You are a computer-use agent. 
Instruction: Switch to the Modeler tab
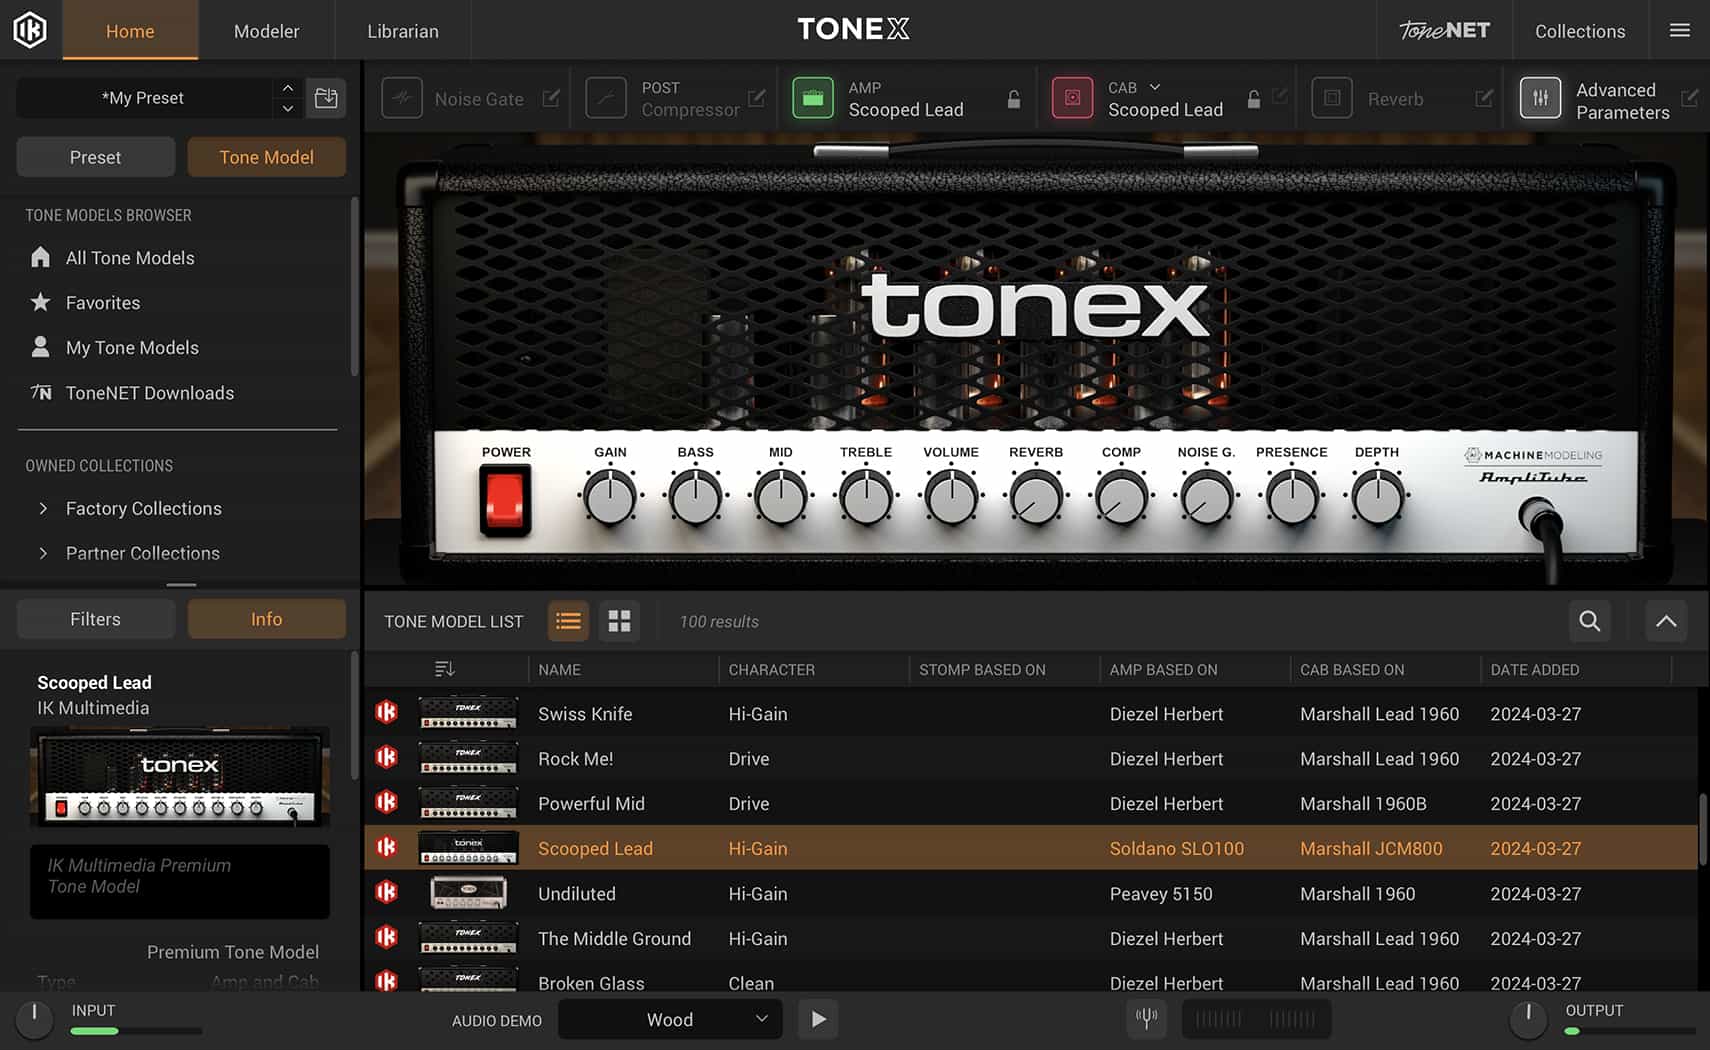[265, 30]
